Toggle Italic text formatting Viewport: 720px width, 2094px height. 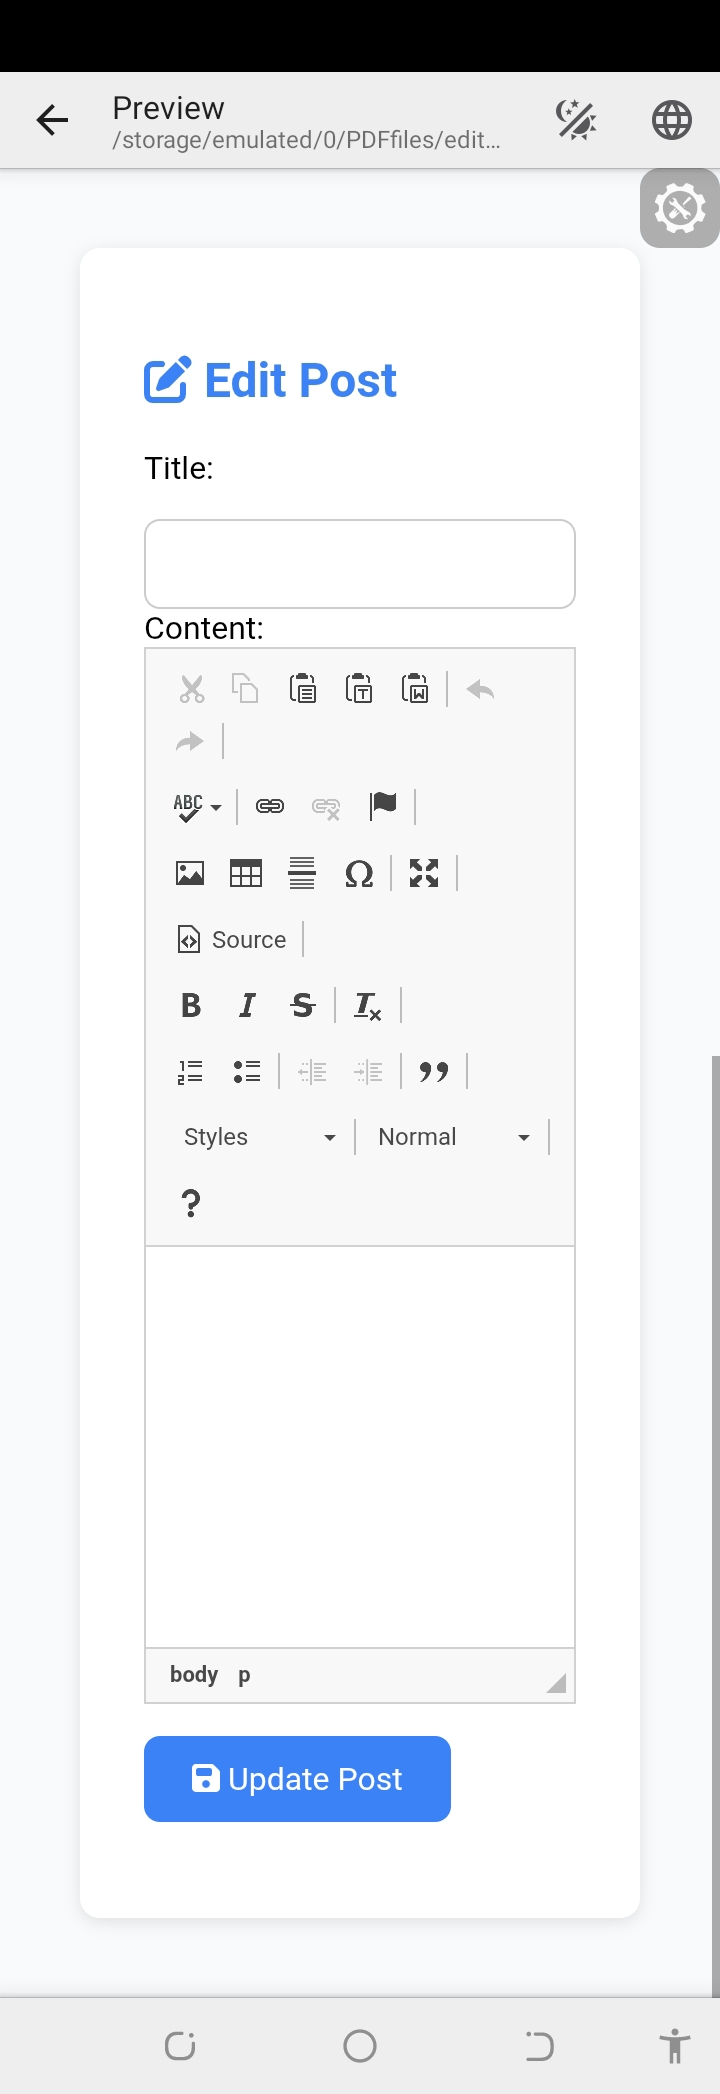click(x=247, y=1005)
